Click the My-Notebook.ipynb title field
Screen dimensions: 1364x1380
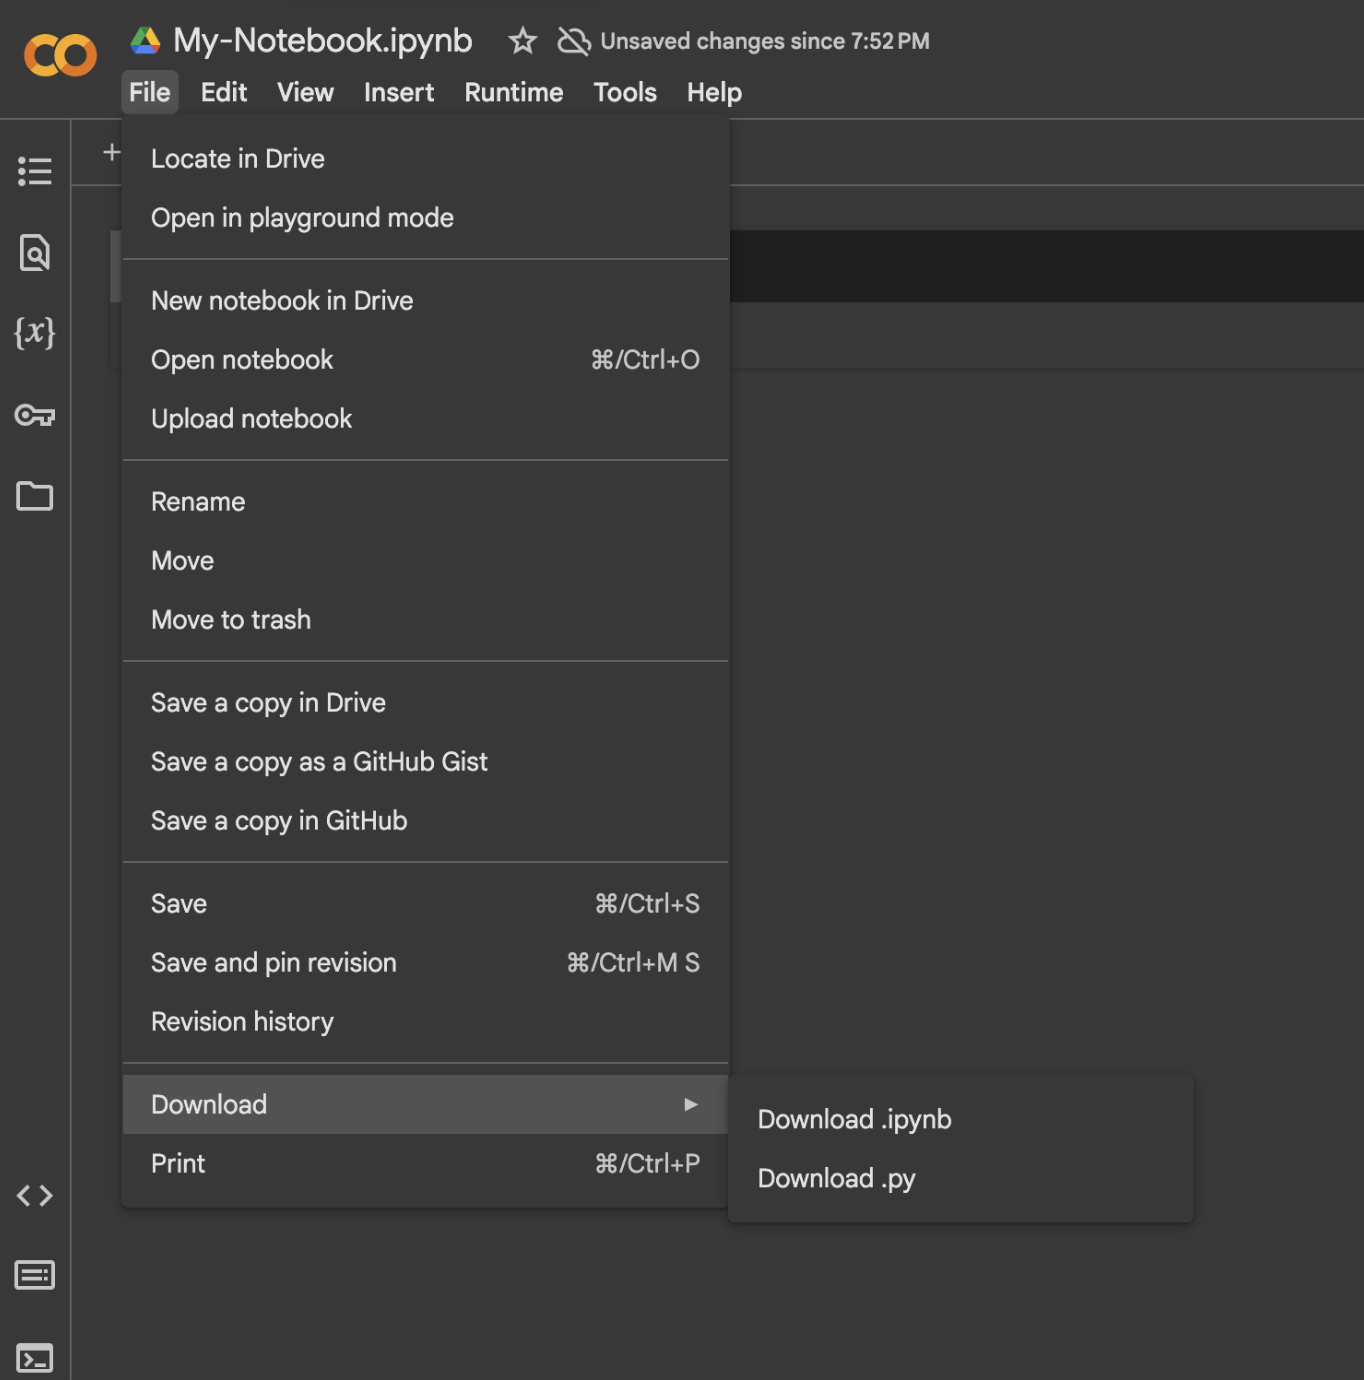(x=322, y=41)
